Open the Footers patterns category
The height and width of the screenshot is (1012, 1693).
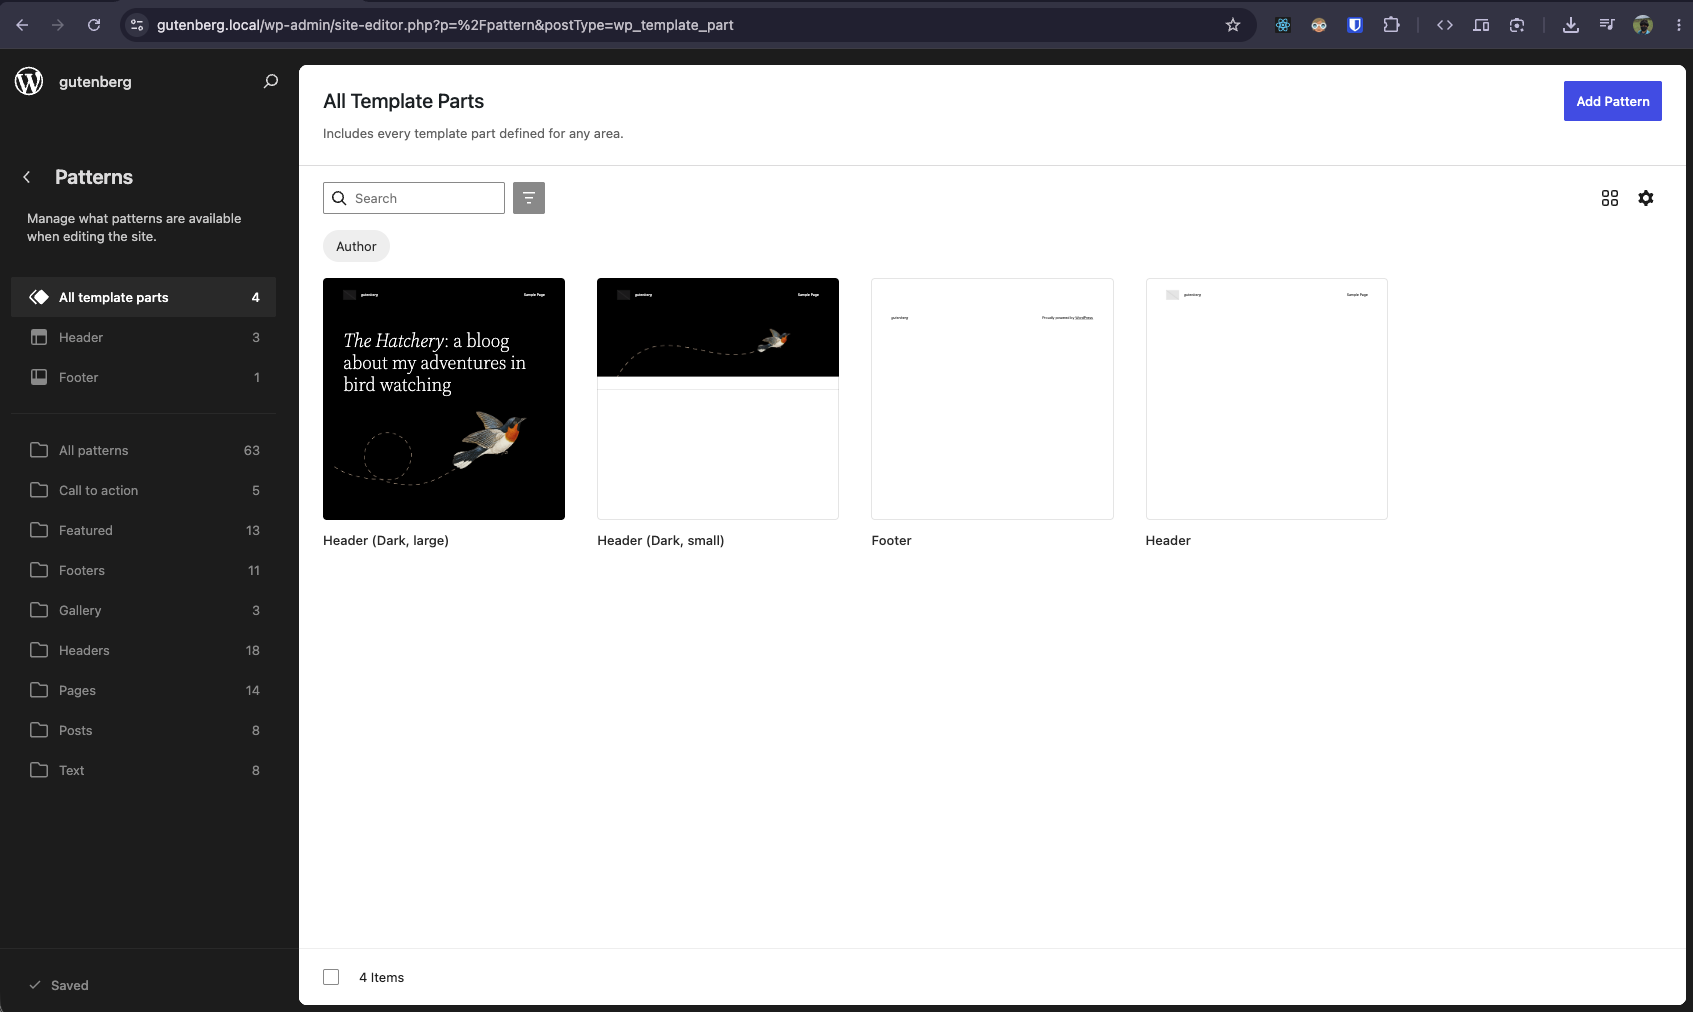143,570
